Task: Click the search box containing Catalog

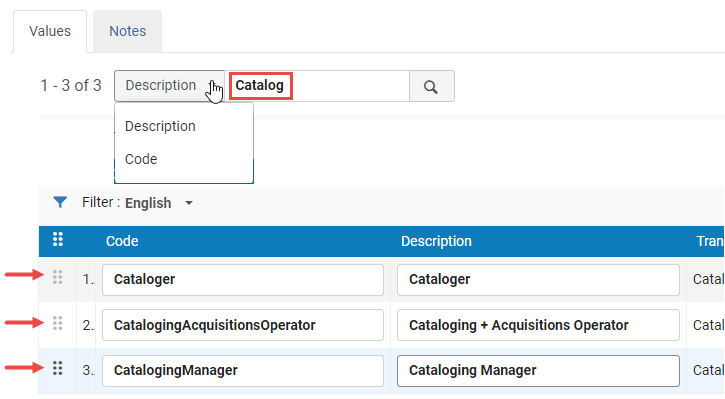Action: coord(317,86)
